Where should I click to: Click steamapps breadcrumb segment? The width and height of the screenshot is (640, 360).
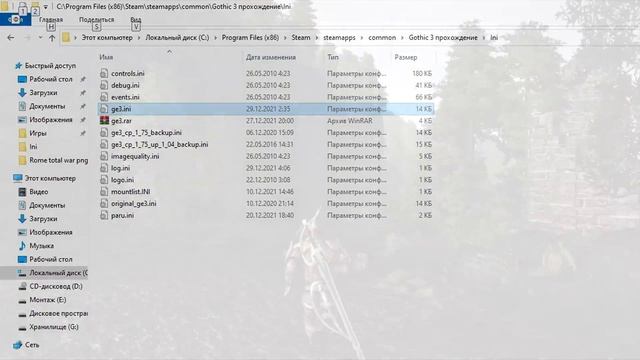339,38
